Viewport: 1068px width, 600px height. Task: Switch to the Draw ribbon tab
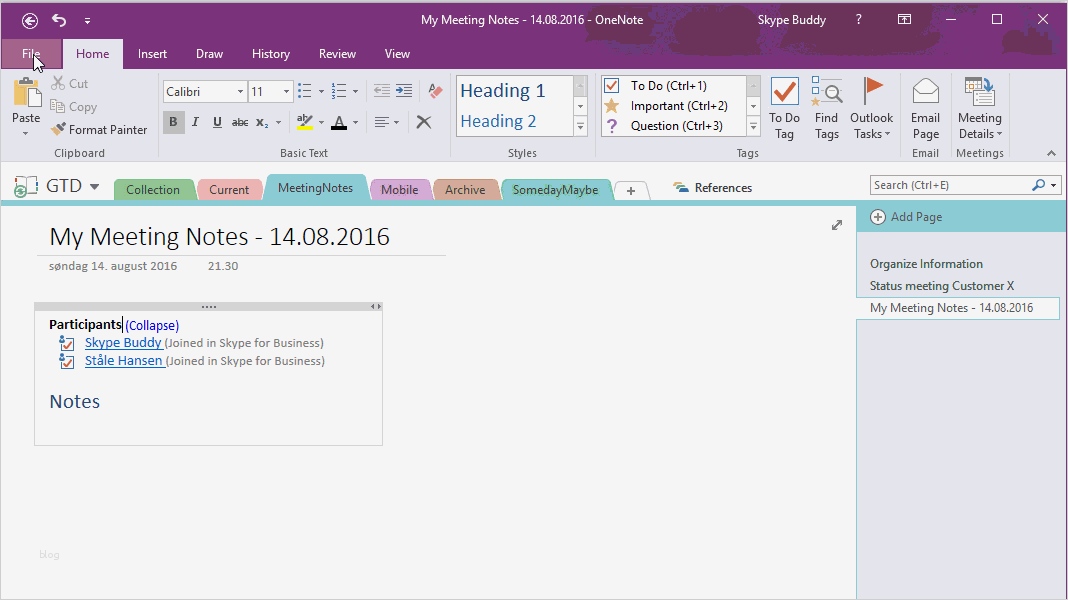click(209, 54)
